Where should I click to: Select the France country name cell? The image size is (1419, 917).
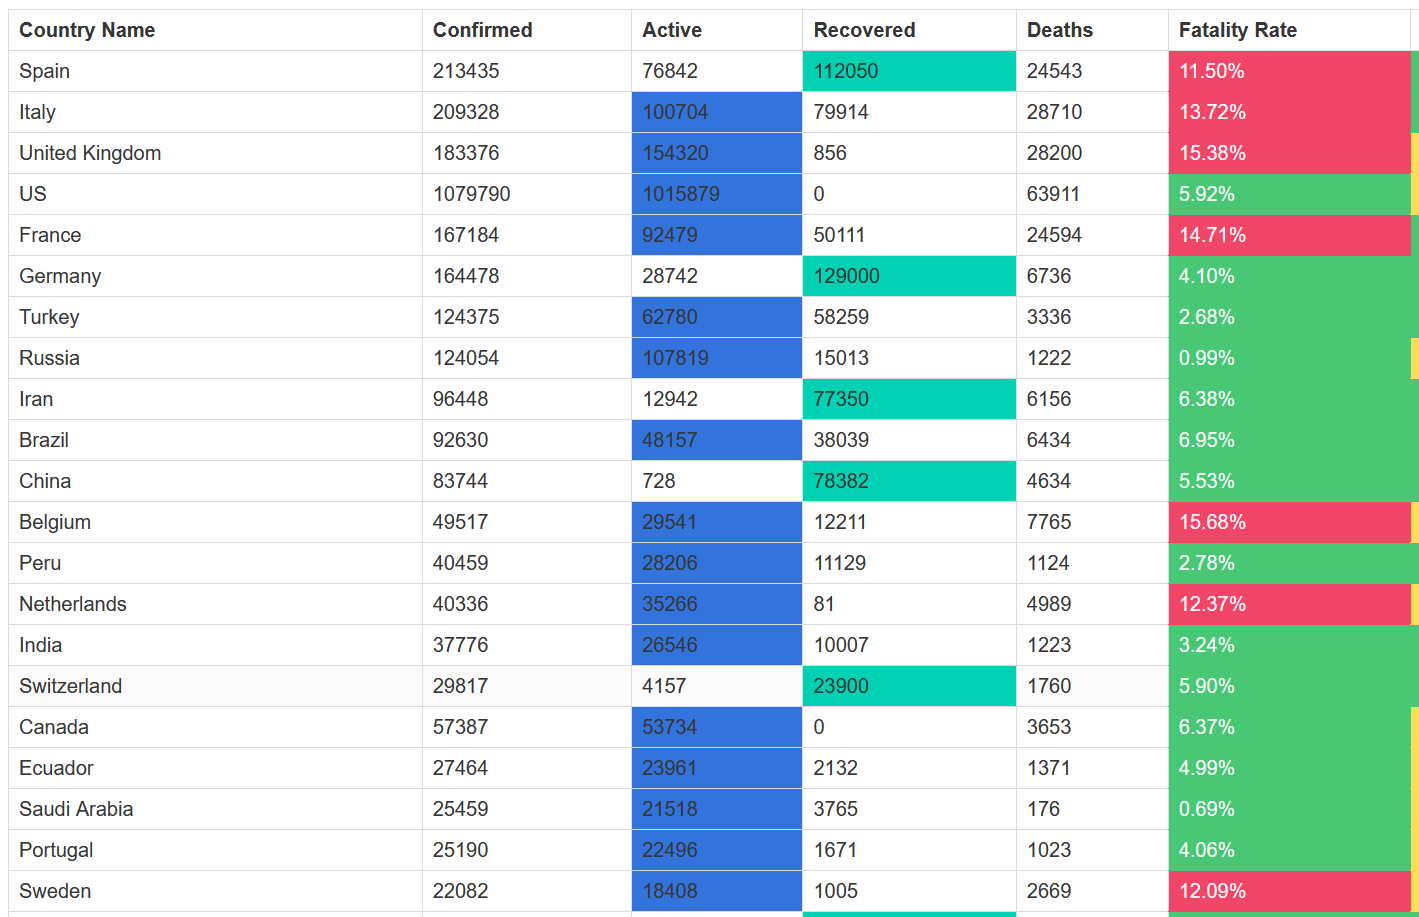(50, 235)
